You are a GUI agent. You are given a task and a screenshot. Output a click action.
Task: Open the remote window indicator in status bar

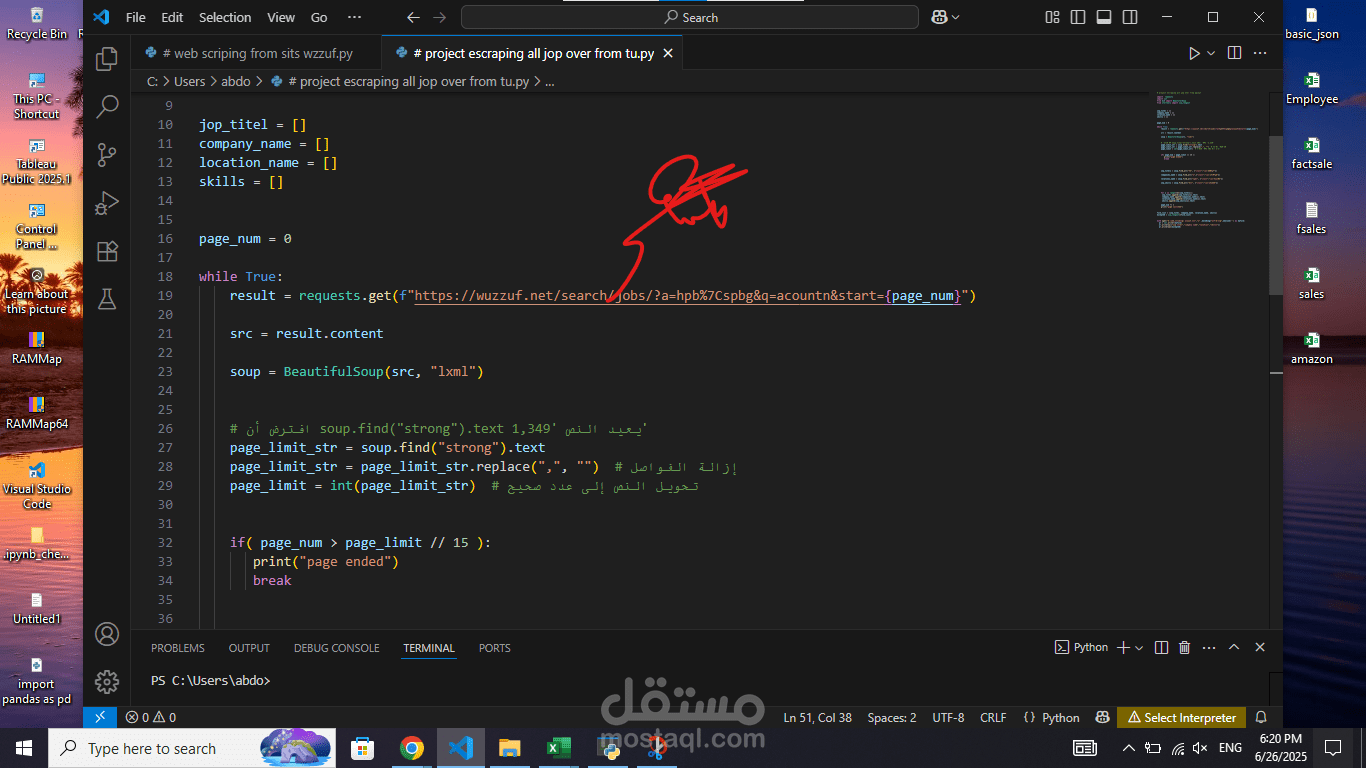[99, 717]
